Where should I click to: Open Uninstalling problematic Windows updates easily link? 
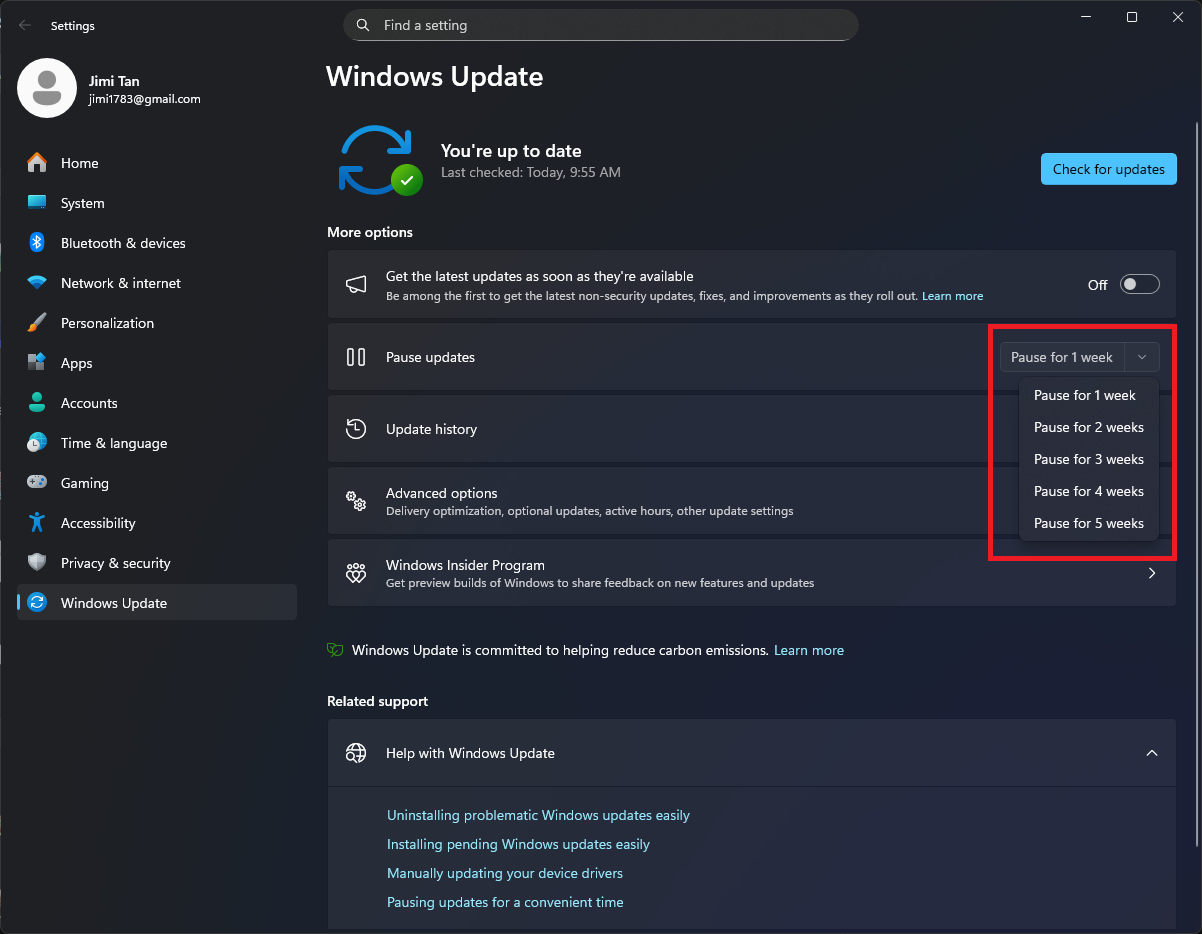(x=538, y=815)
